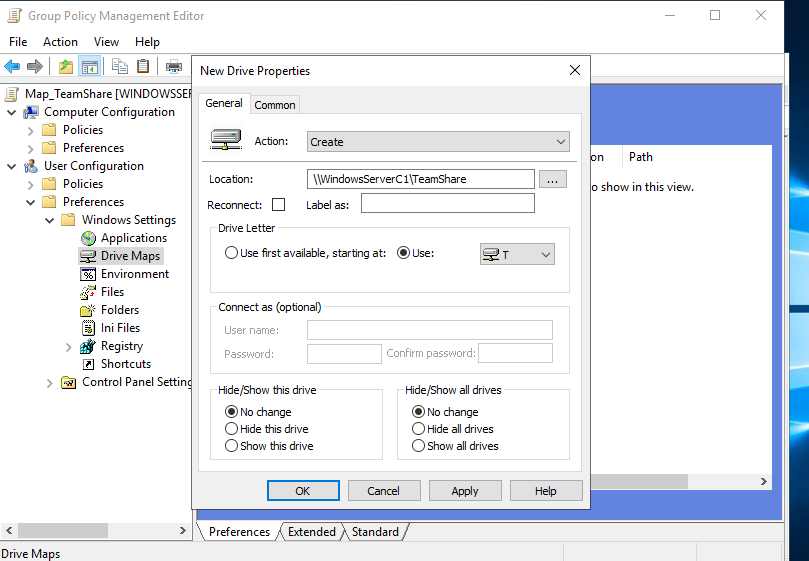Click the Print toolbar icon
The image size is (809, 561).
pyautogui.click(x=174, y=66)
